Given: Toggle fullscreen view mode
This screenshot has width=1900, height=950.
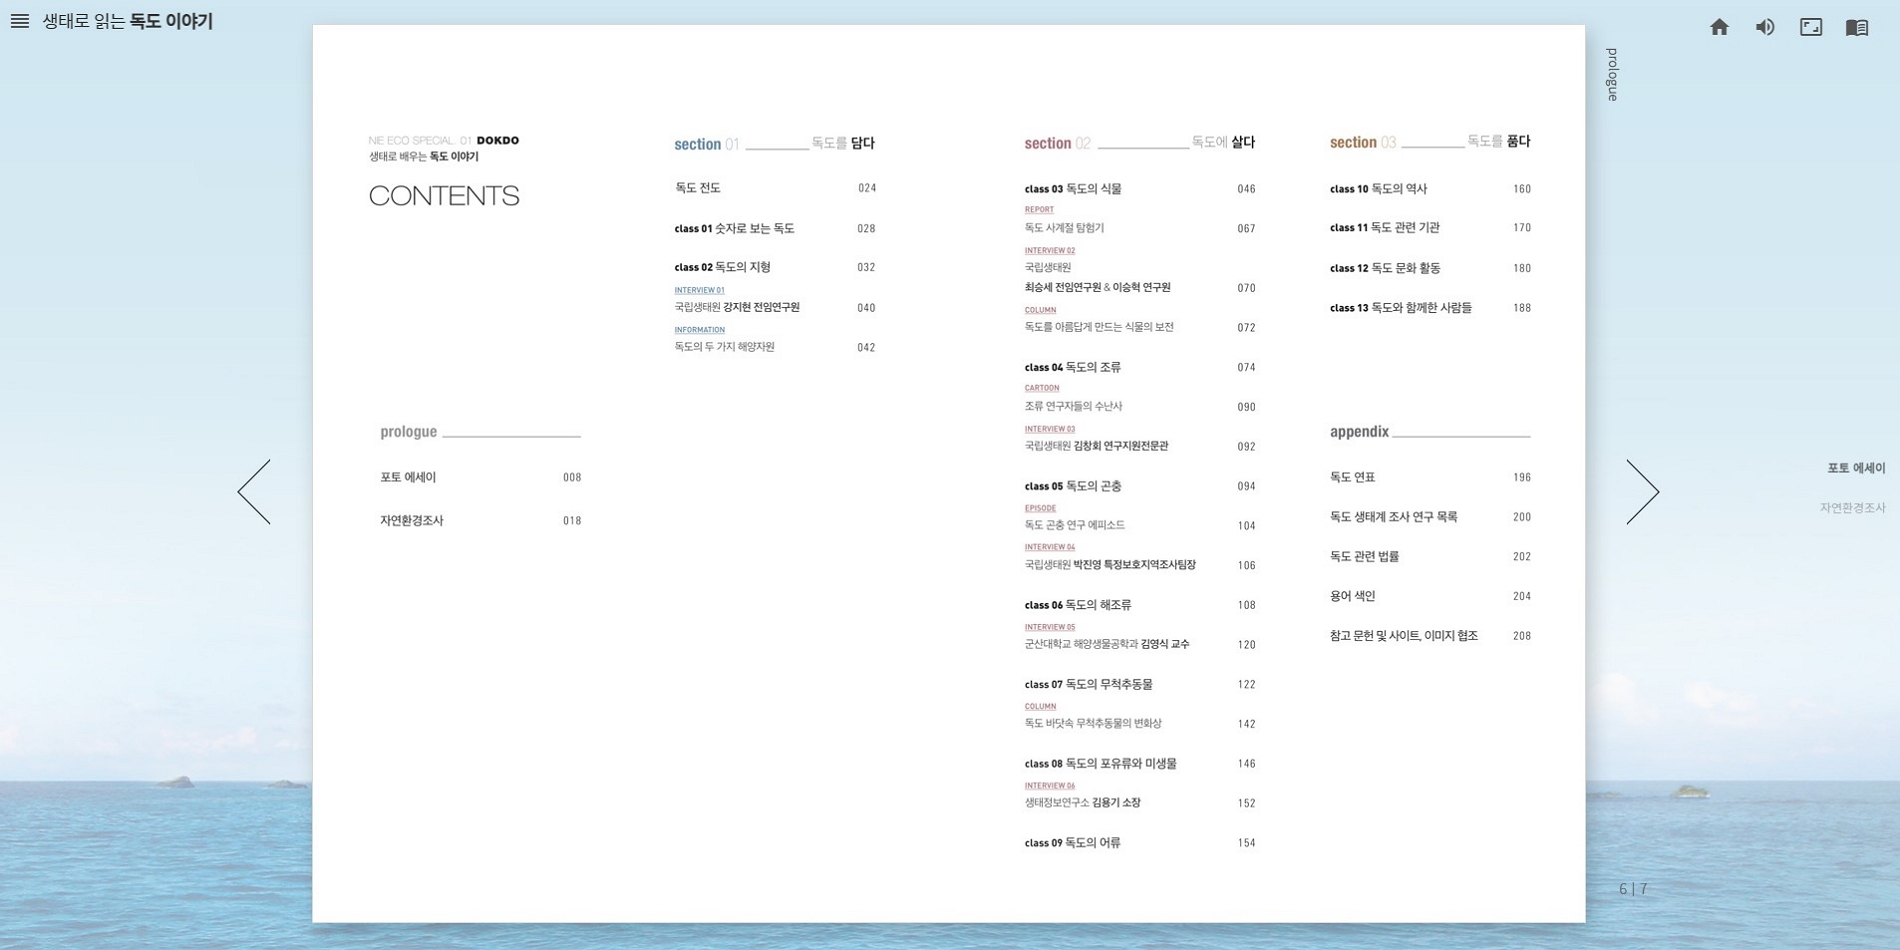Looking at the screenshot, I should [1811, 27].
